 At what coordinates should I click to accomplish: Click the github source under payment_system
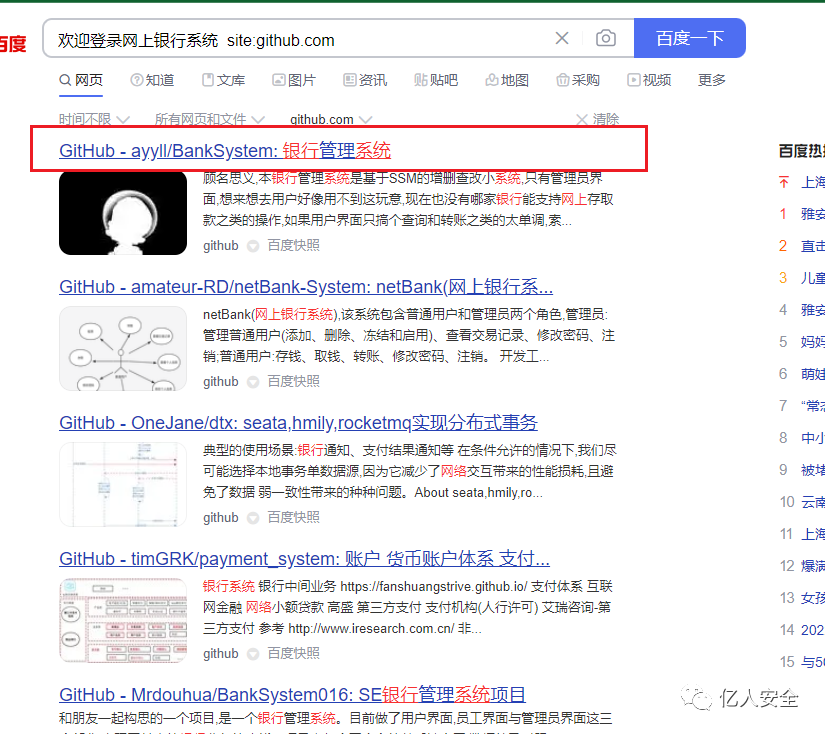point(221,653)
